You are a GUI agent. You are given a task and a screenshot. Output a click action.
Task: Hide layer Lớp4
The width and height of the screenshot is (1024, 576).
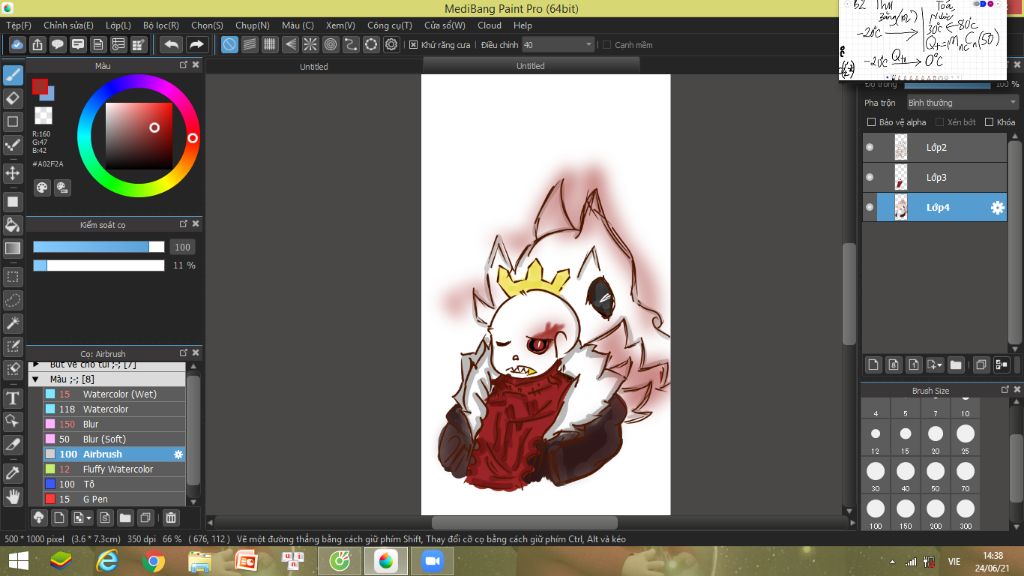[x=870, y=208]
